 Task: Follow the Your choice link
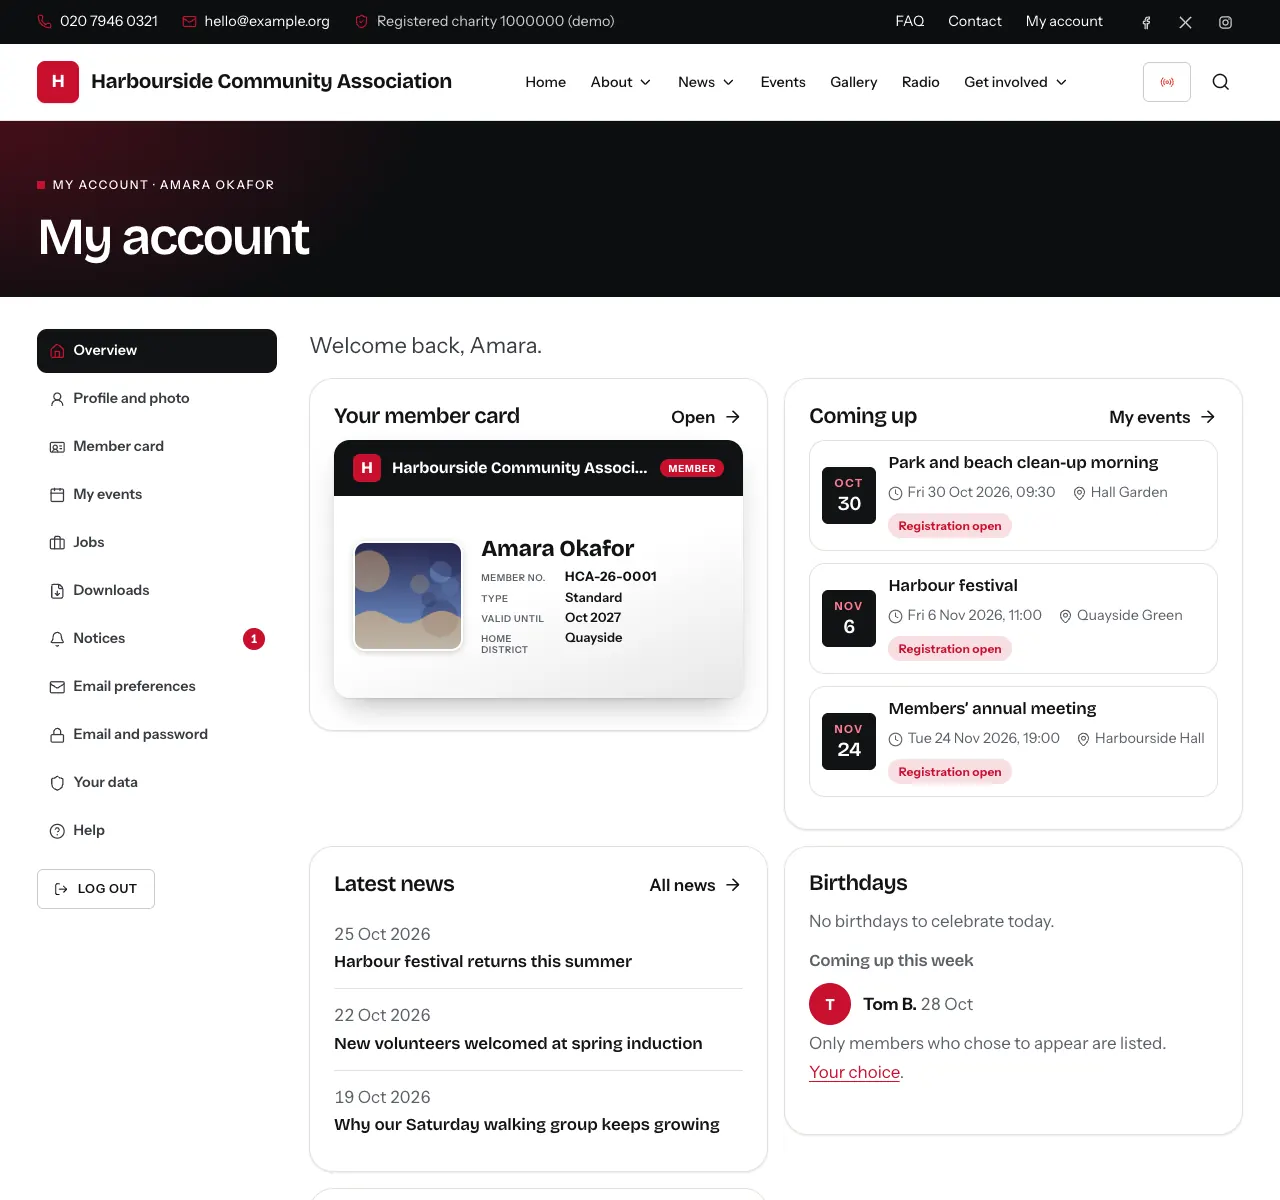coord(855,1072)
